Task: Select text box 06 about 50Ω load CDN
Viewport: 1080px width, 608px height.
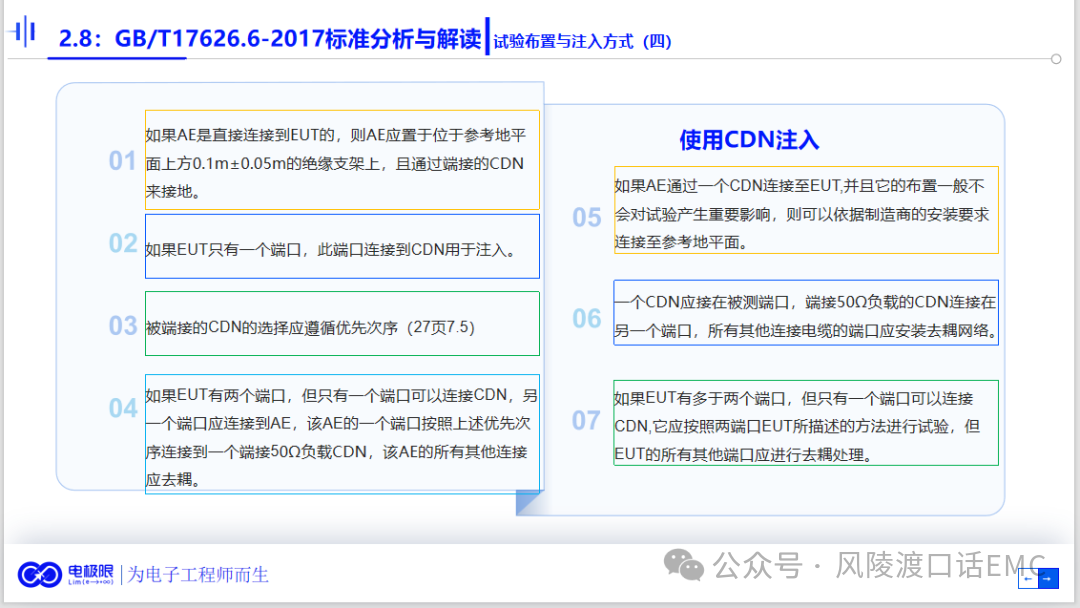Action: point(805,313)
